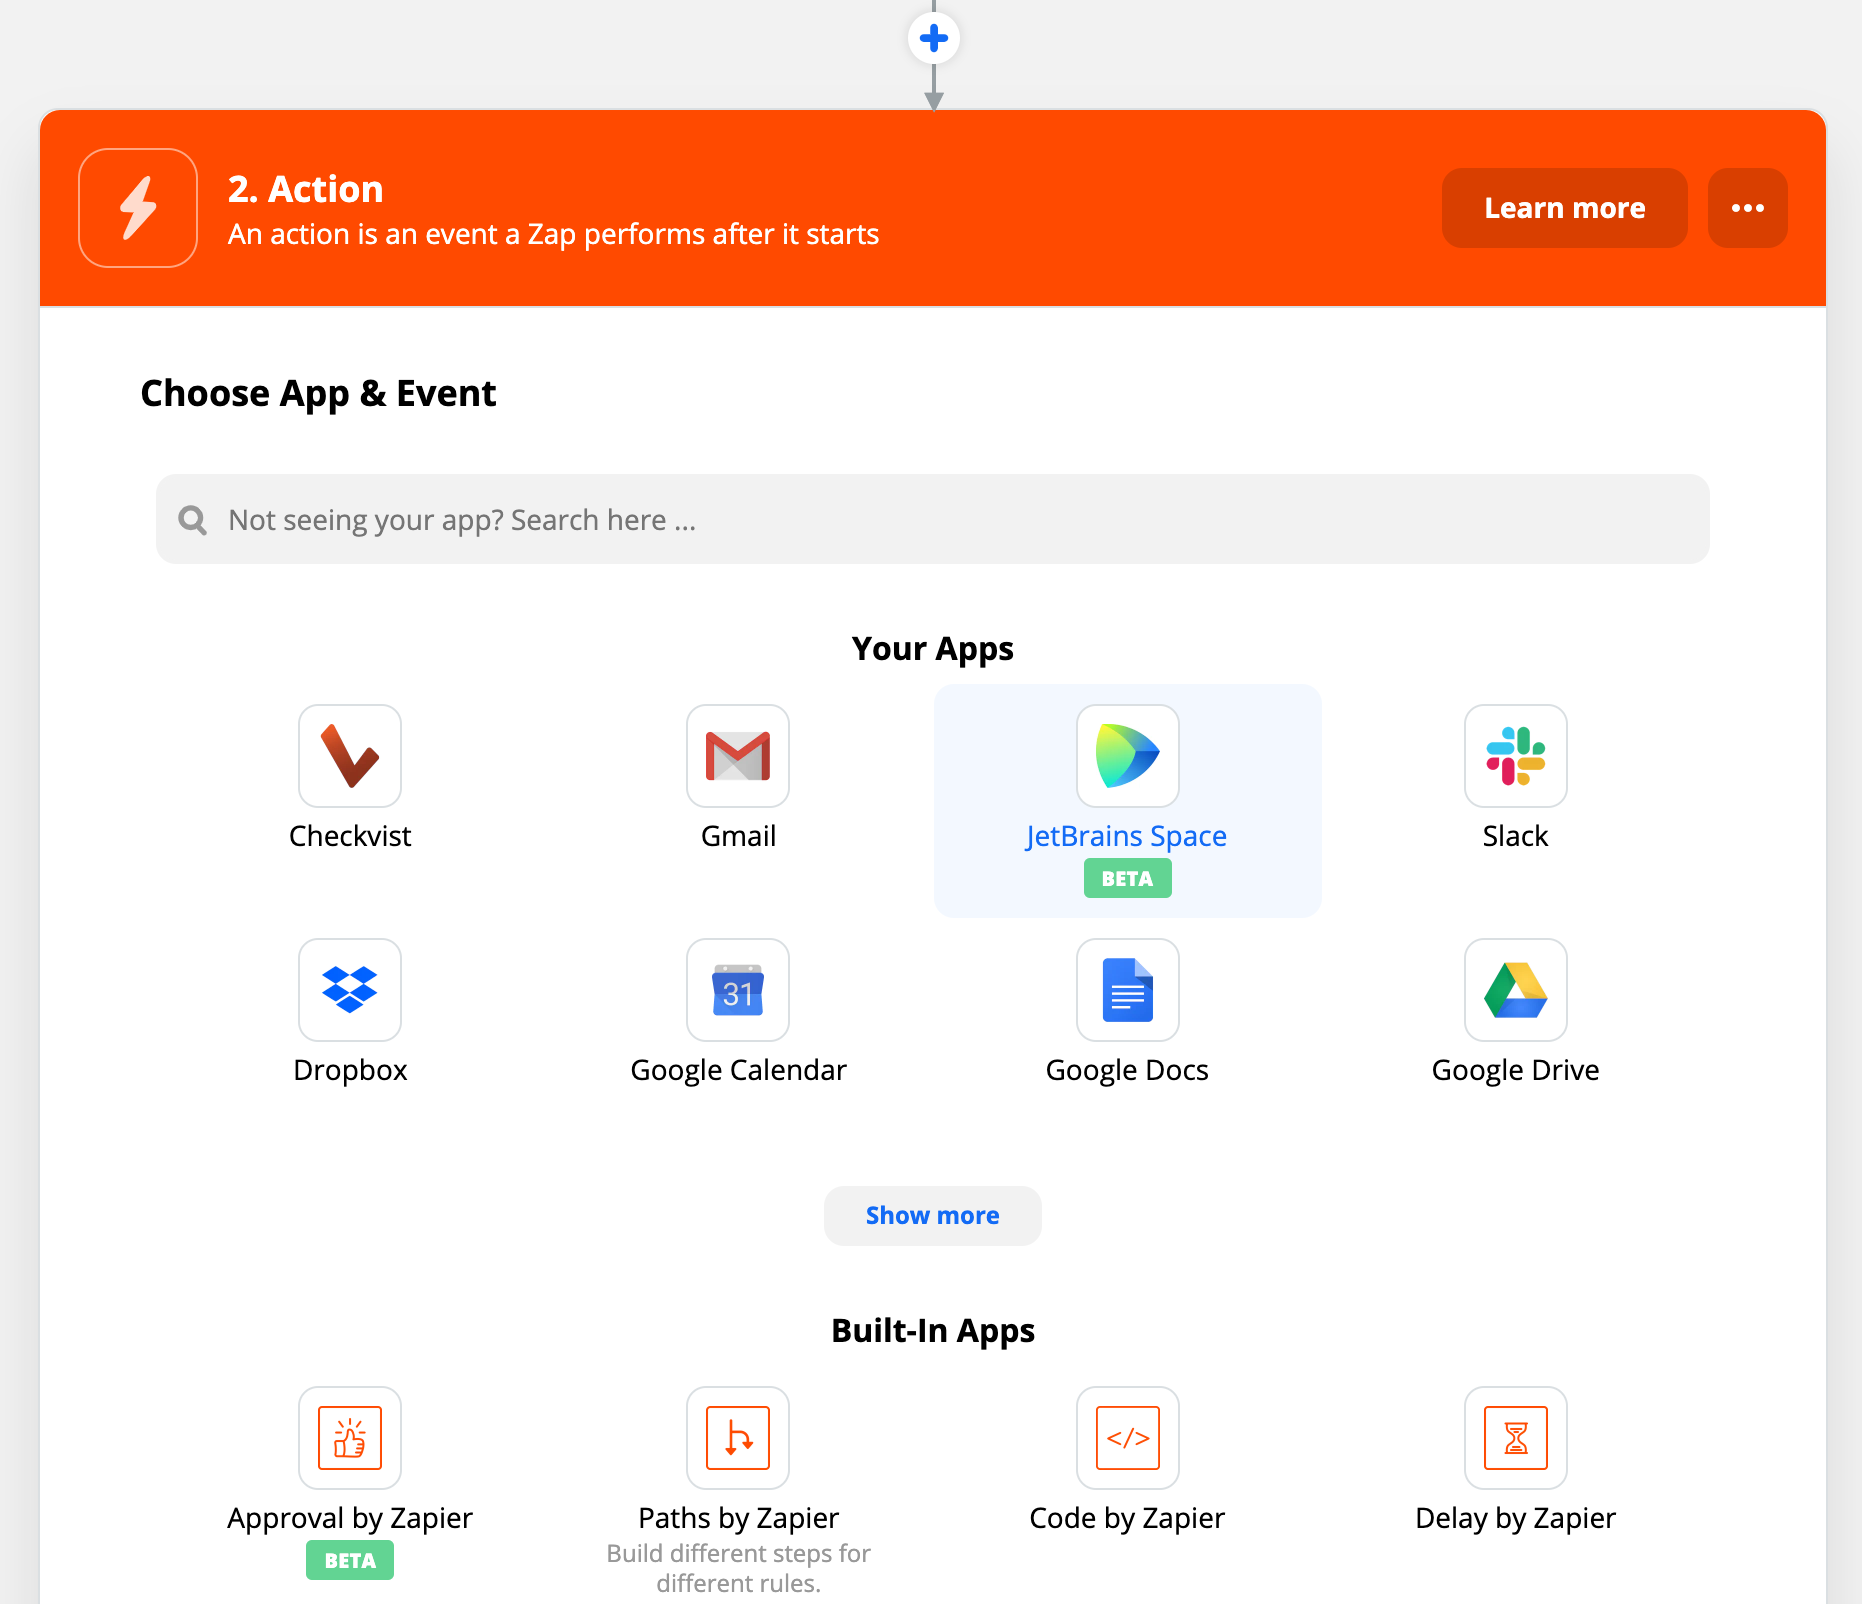Choose the Delay by Zapier icon
The height and width of the screenshot is (1604, 1862).
click(x=1515, y=1438)
